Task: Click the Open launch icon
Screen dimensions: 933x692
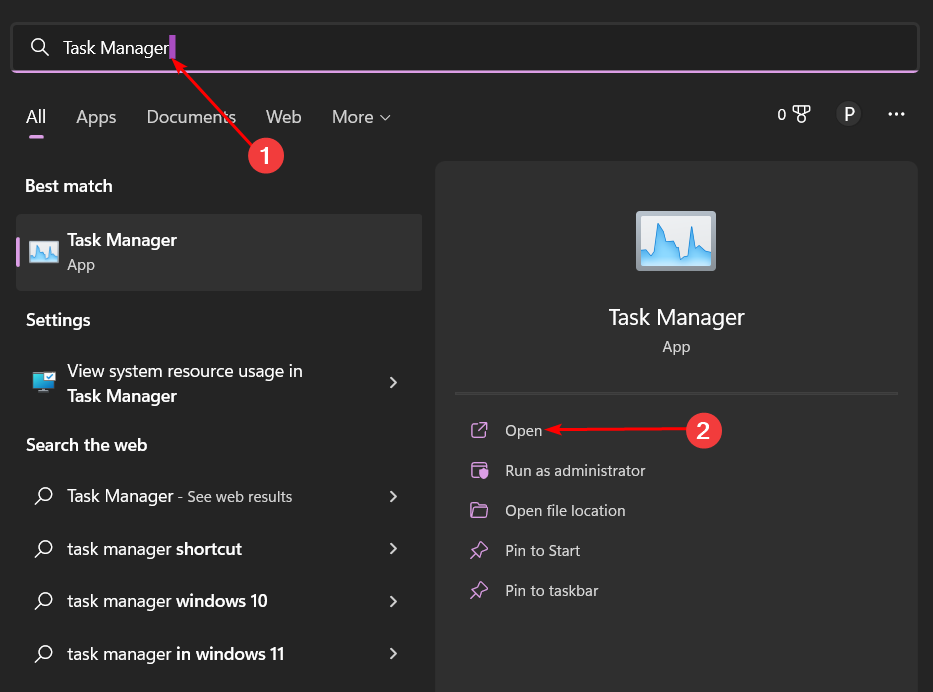Action: 479,430
